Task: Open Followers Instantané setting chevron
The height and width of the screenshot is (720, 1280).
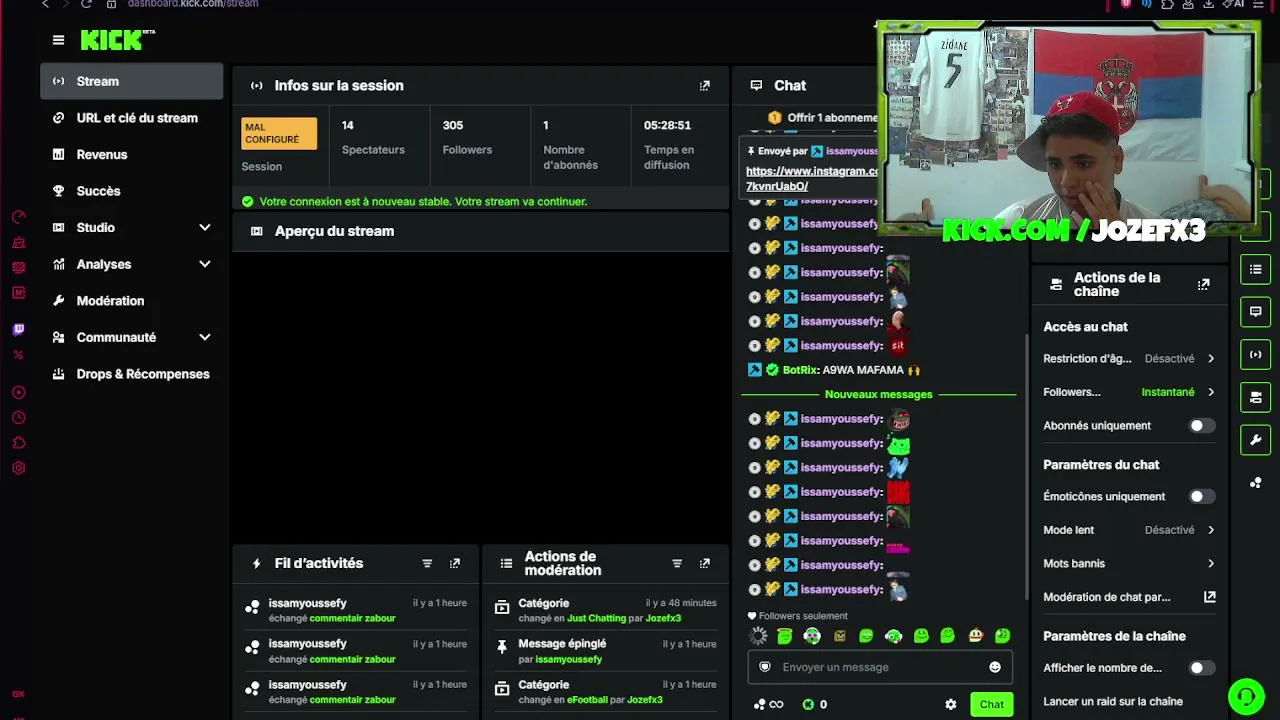Action: [x=1210, y=392]
